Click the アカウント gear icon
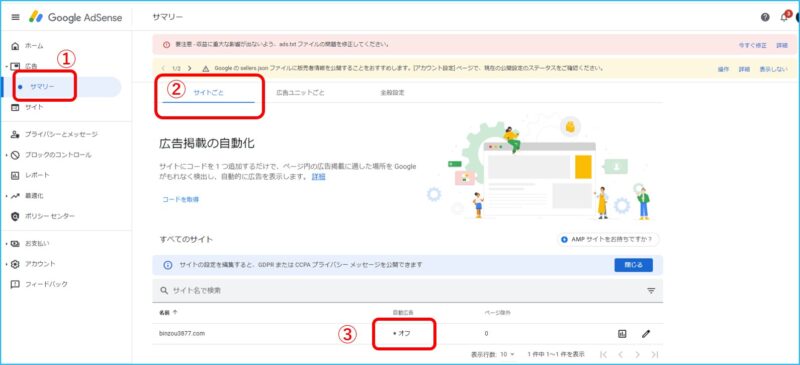Viewport: 800px width, 365px height. coord(15,264)
